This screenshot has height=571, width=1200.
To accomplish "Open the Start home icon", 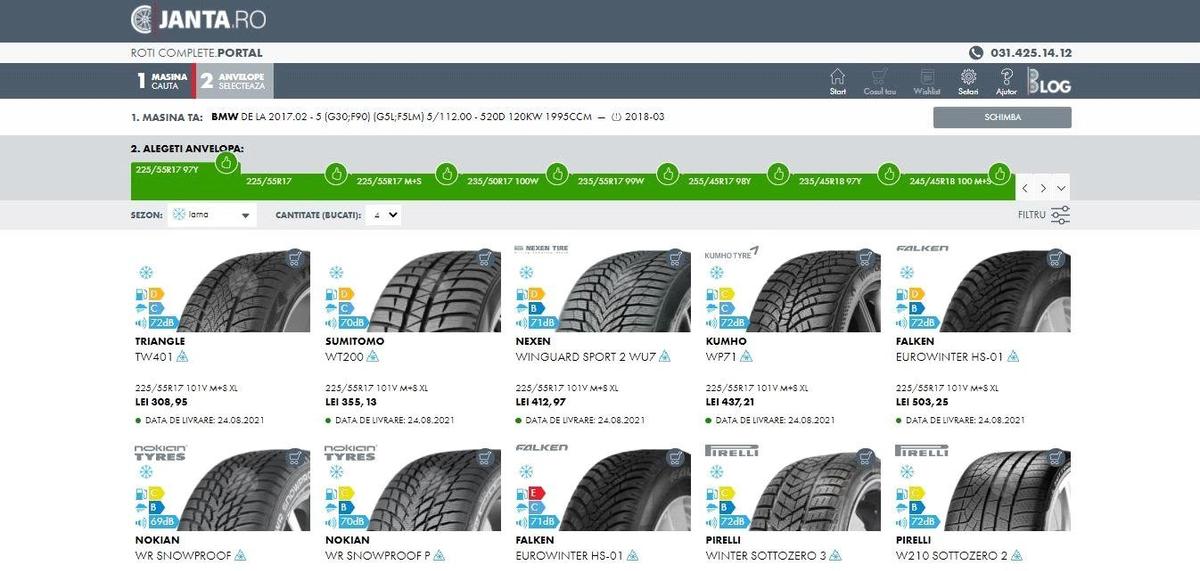I will coord(838,81).
